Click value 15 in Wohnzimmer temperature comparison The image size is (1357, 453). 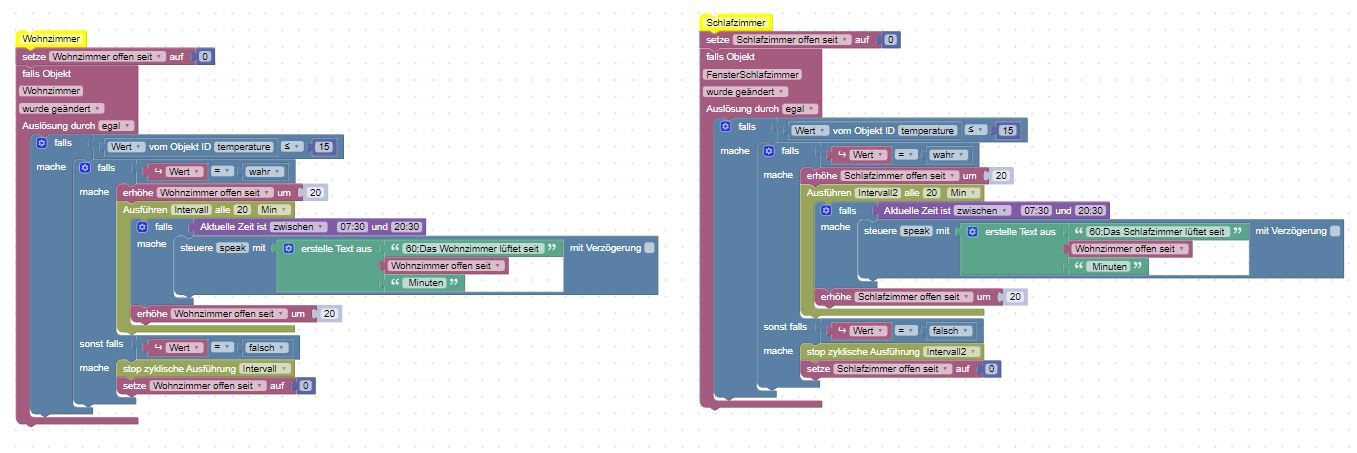324,147
